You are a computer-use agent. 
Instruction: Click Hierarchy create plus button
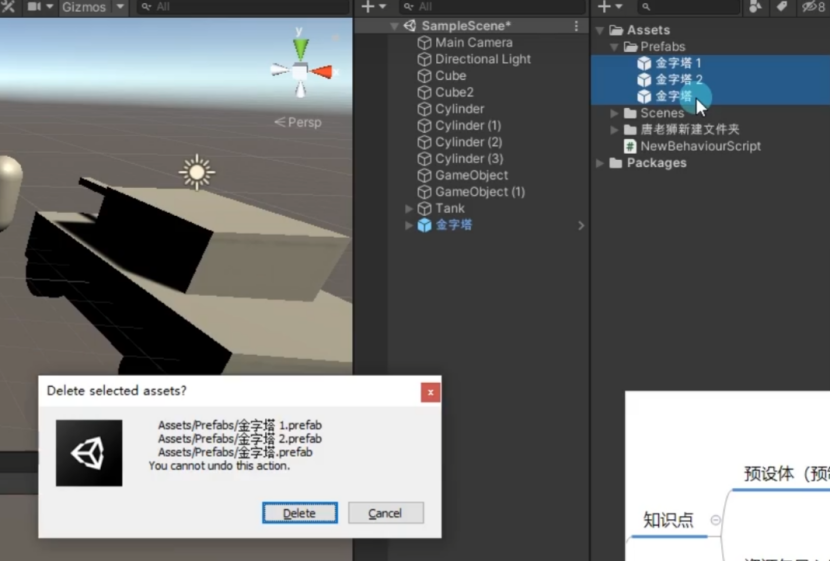(x=368, y=6)
